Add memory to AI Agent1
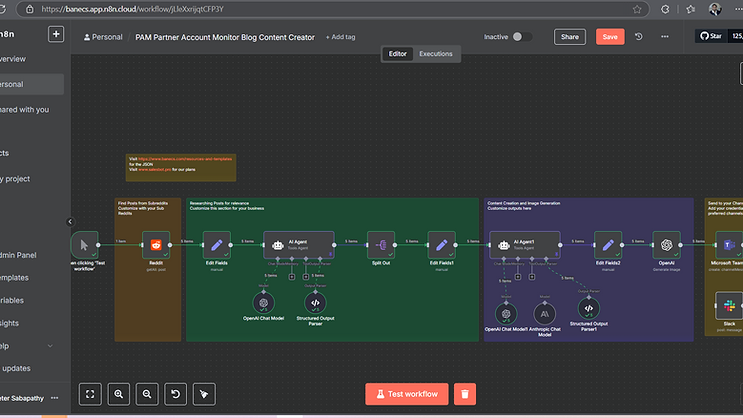The height and width of the screenshot is (418, 743). tap(518, 277)
